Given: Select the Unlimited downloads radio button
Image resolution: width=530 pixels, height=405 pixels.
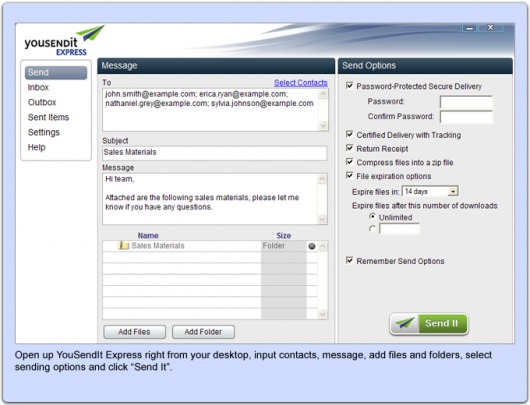Looking at the screenshot, I should pos(372,216).
